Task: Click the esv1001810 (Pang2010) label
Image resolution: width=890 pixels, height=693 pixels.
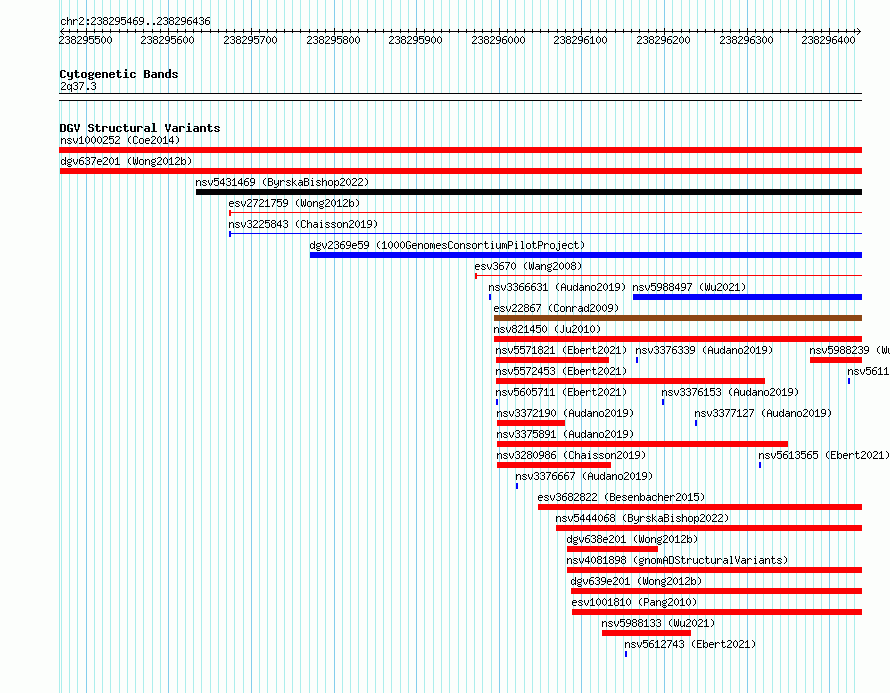Action: (x=635, y=602)
